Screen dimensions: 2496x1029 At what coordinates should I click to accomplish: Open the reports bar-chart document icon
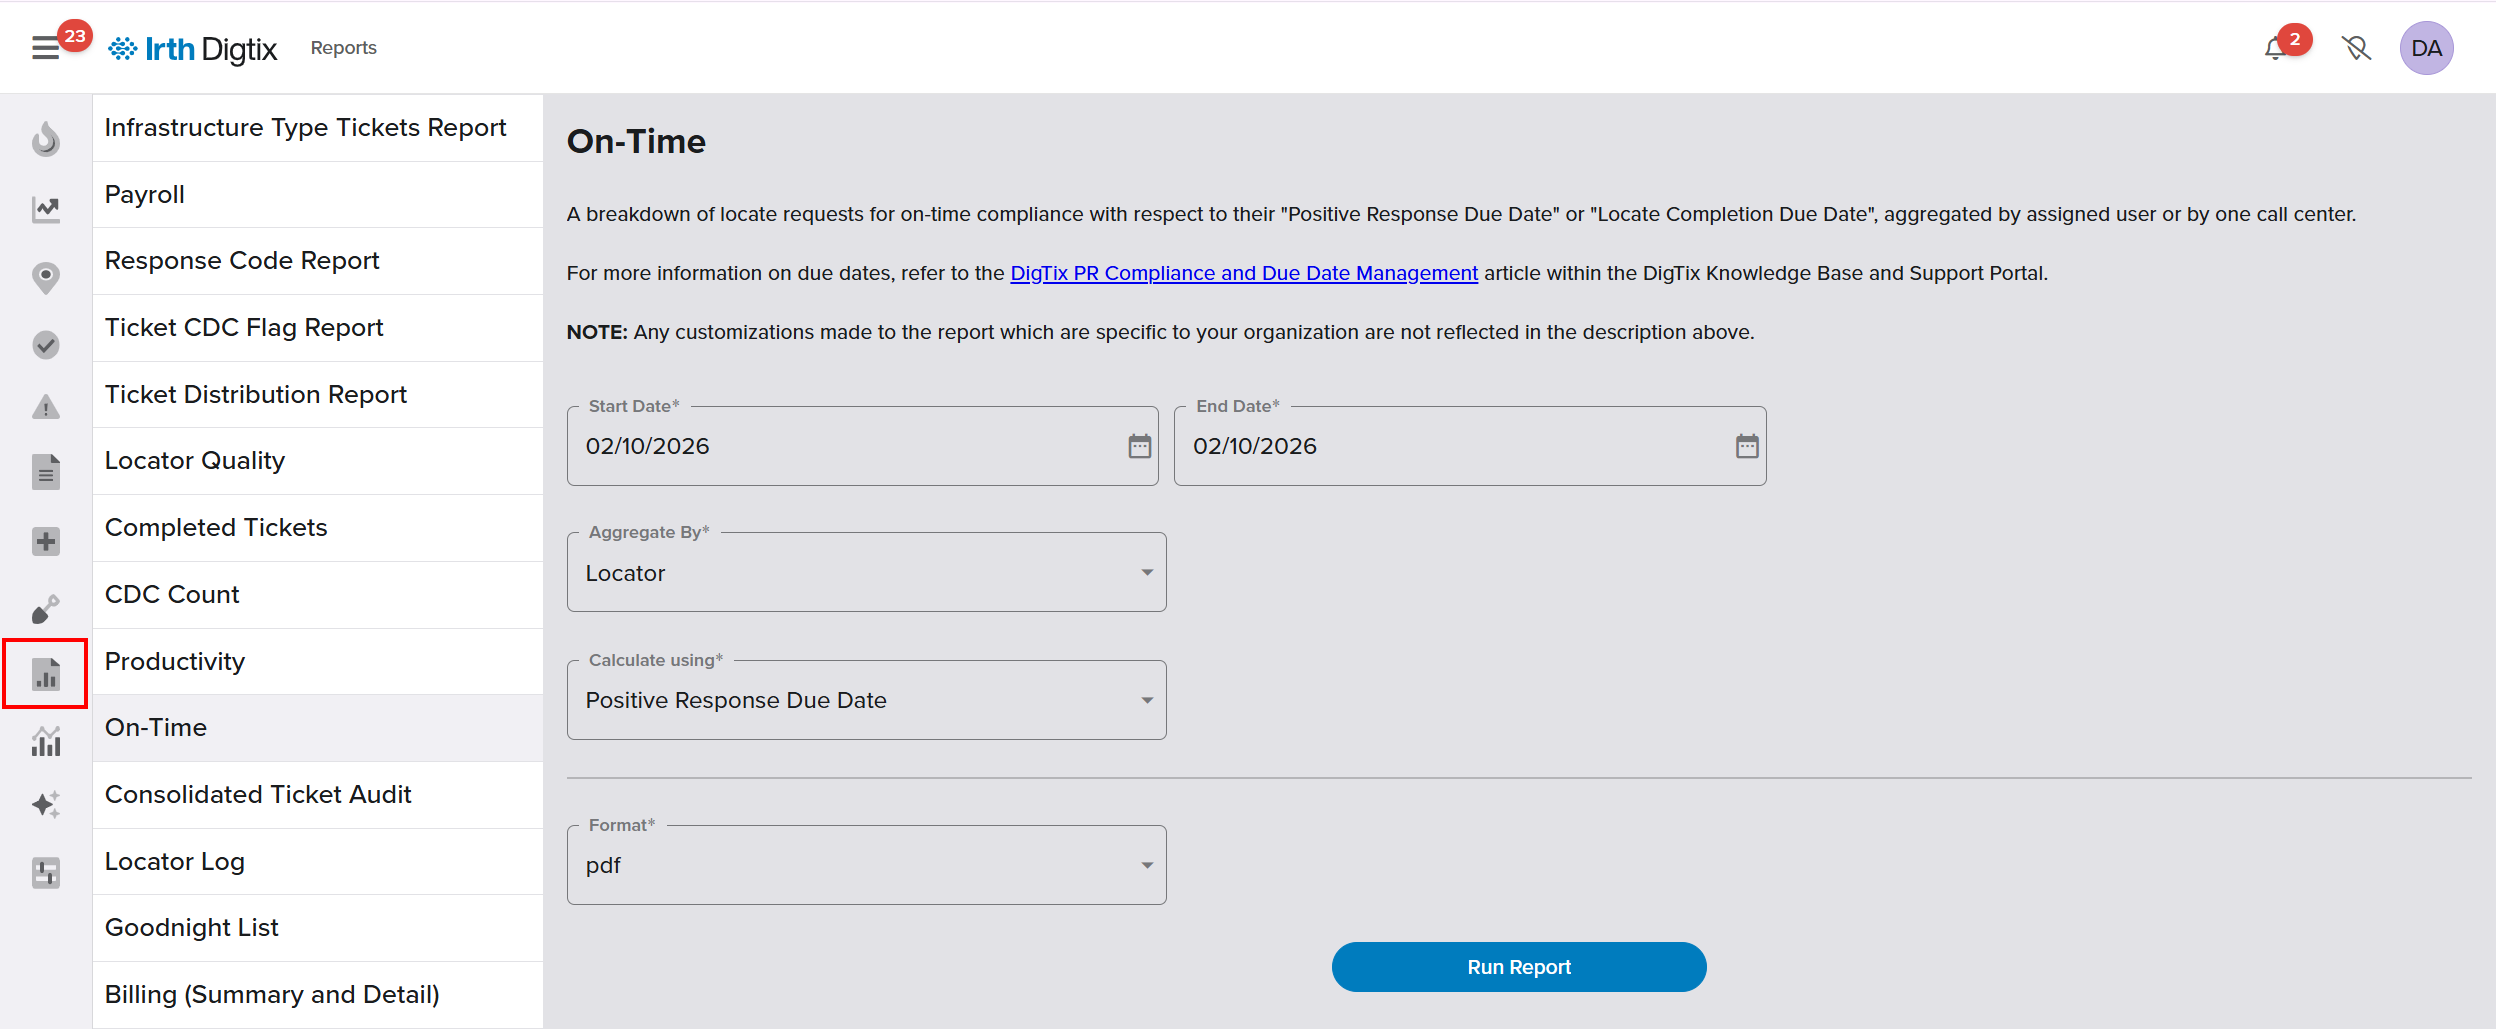(x=46, y=673)
